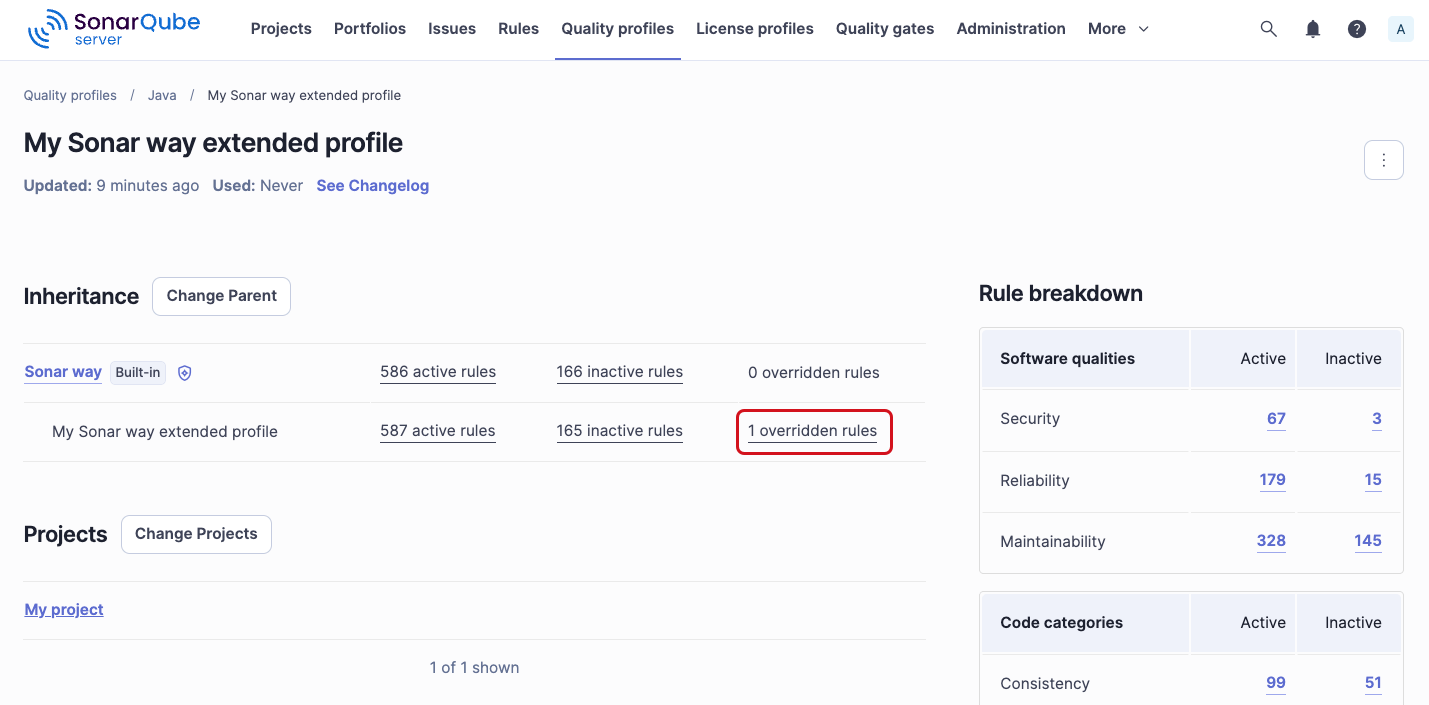Screen dimensions: 1429x705
Task: Open the Rules menu item
Action: coord(519,29)
